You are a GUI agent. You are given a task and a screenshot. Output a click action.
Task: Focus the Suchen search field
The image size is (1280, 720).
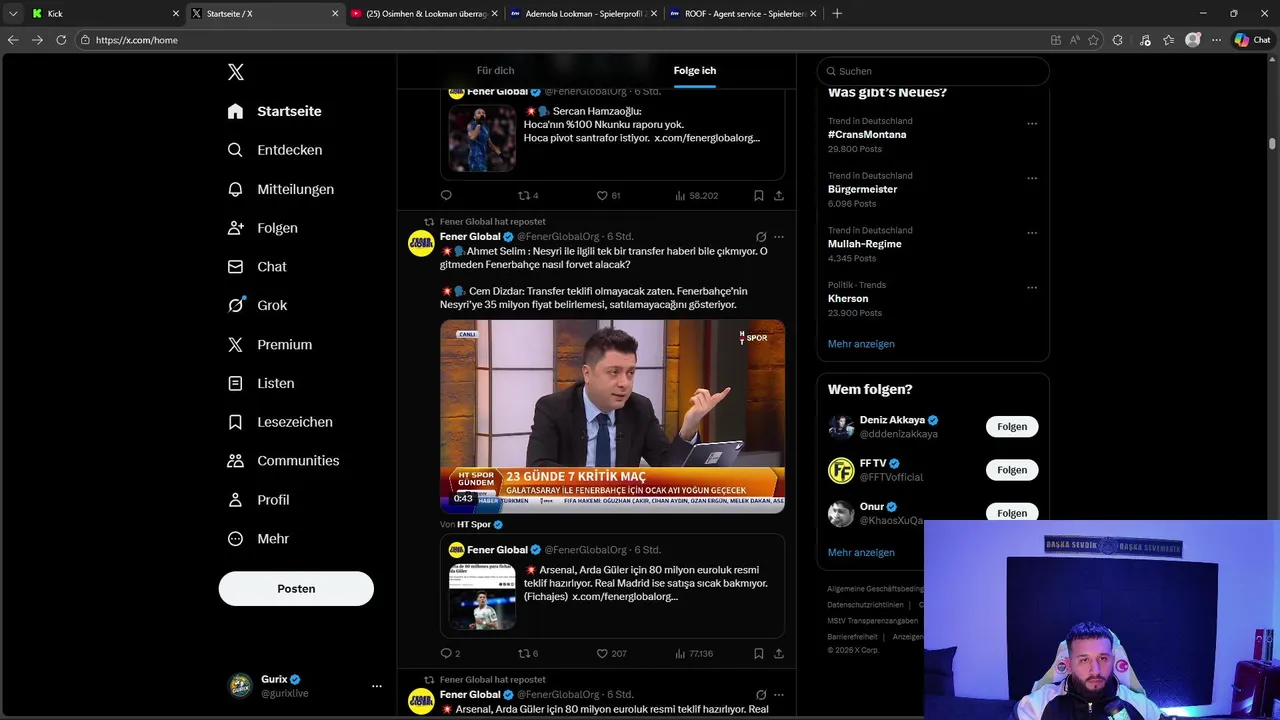coord(933,71)
